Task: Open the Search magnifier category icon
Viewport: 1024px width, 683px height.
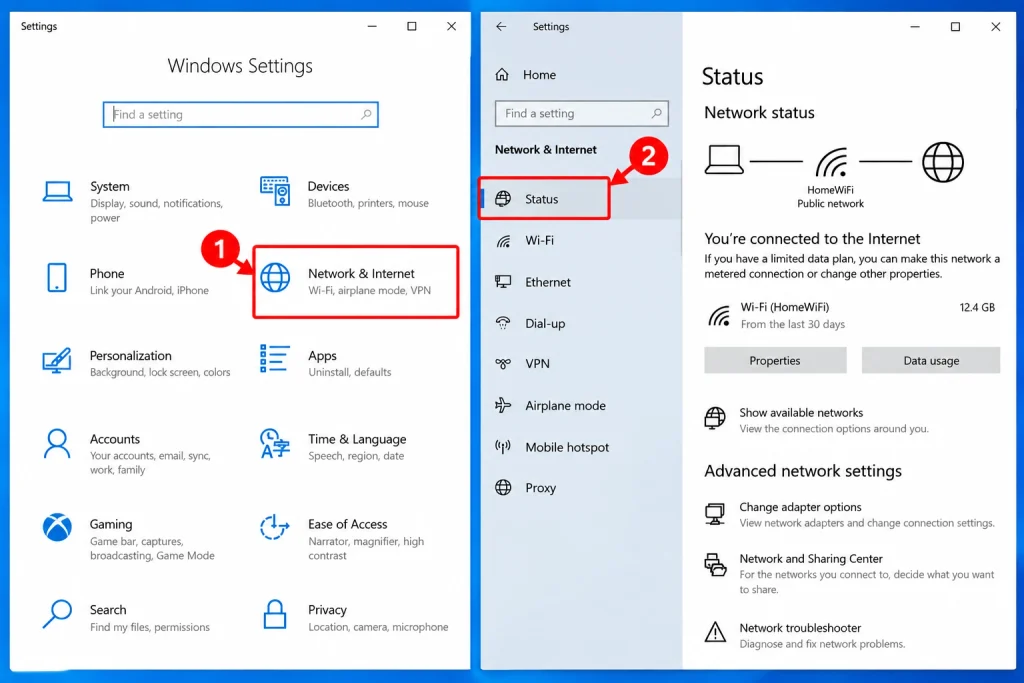Action: point(57,614)
